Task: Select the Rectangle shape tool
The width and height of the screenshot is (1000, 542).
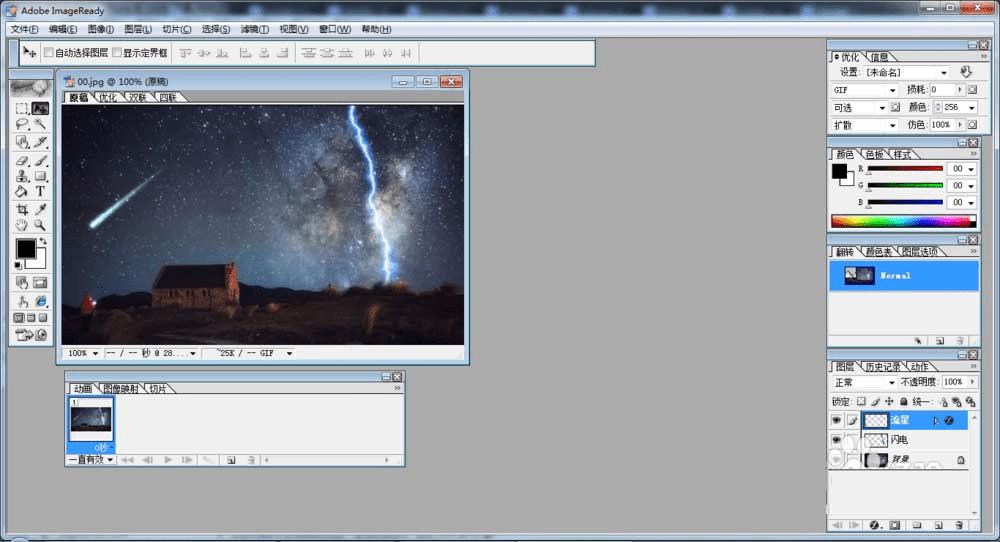Action: [40, 176]
